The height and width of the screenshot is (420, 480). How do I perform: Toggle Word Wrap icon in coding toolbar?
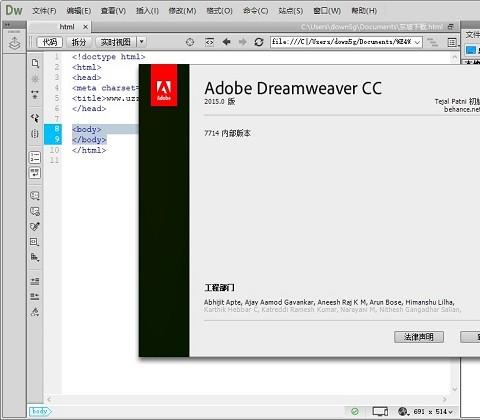tap(35, 173)
